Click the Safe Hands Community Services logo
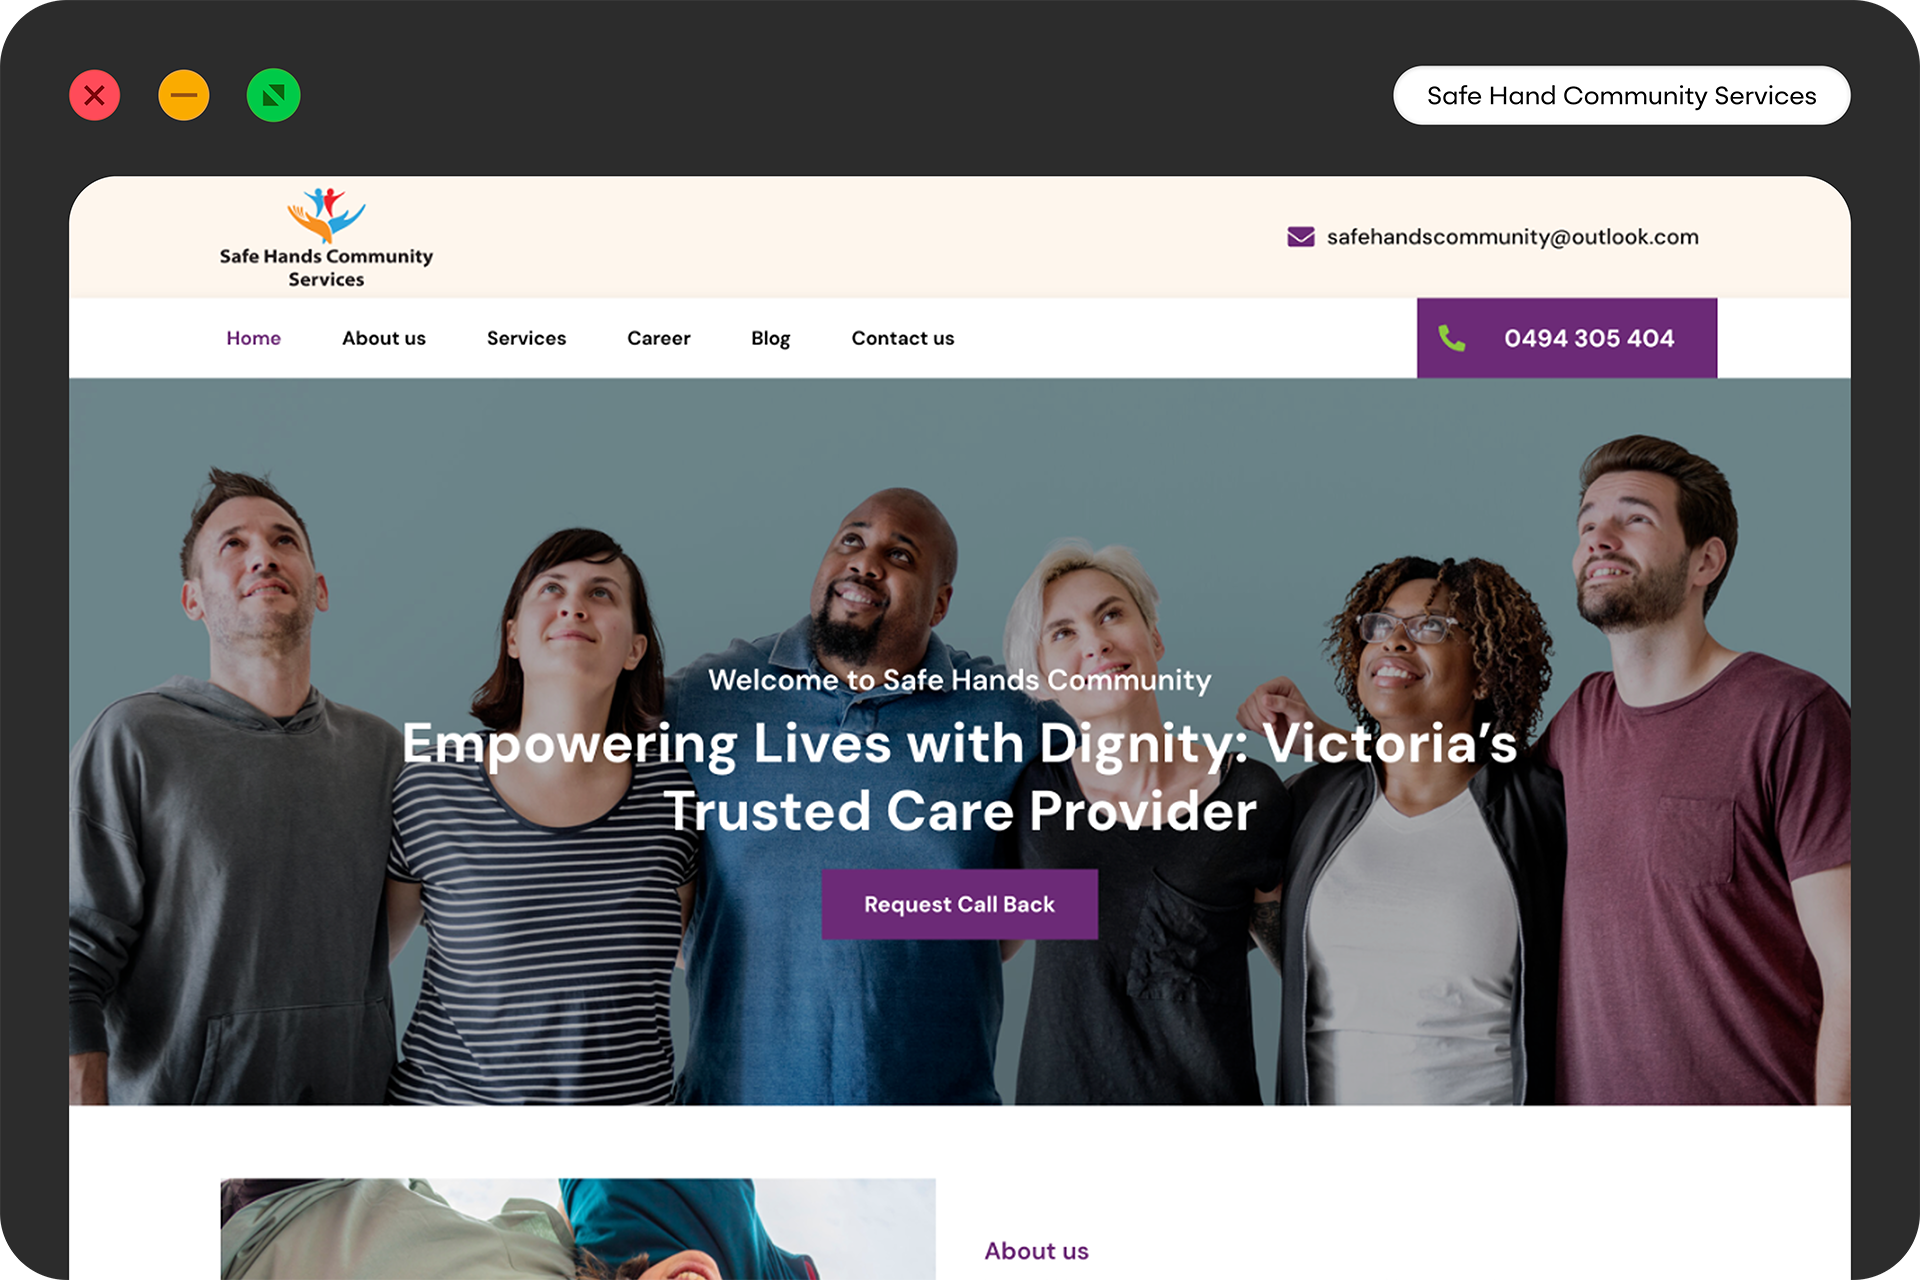The height and width of the screenshot is (1280, 1920). (326, 238)
